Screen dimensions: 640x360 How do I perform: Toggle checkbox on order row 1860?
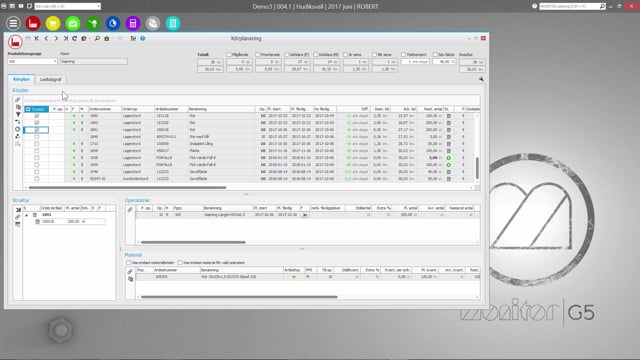coord(37,116)
